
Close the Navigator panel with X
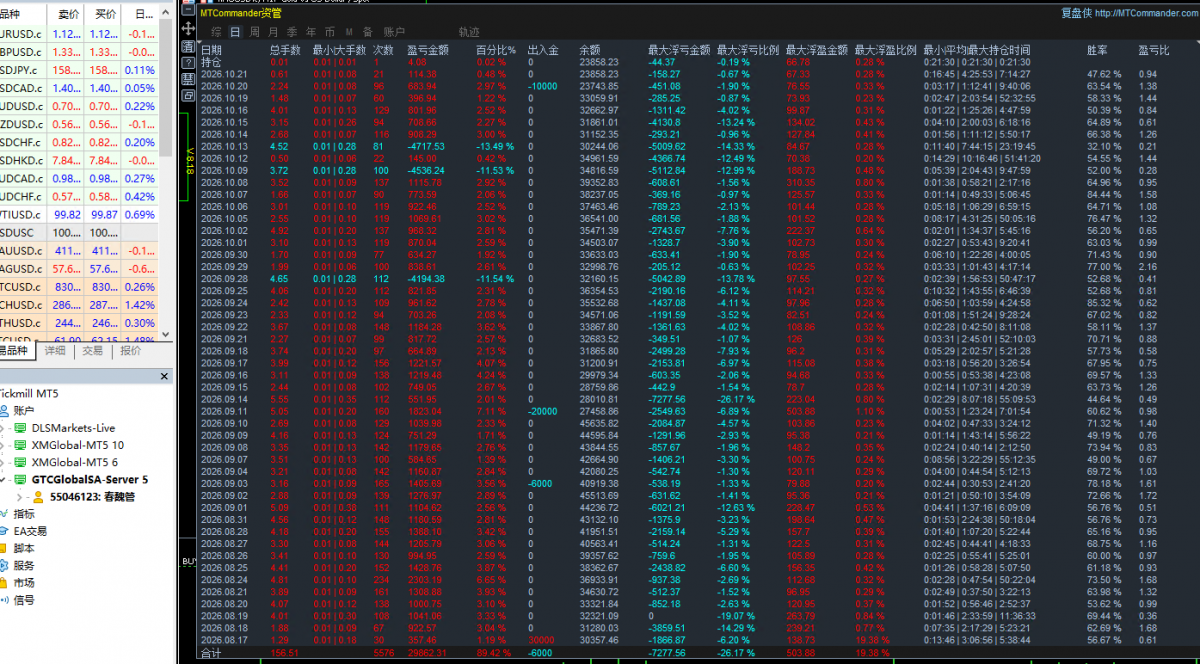click(165, 376)
